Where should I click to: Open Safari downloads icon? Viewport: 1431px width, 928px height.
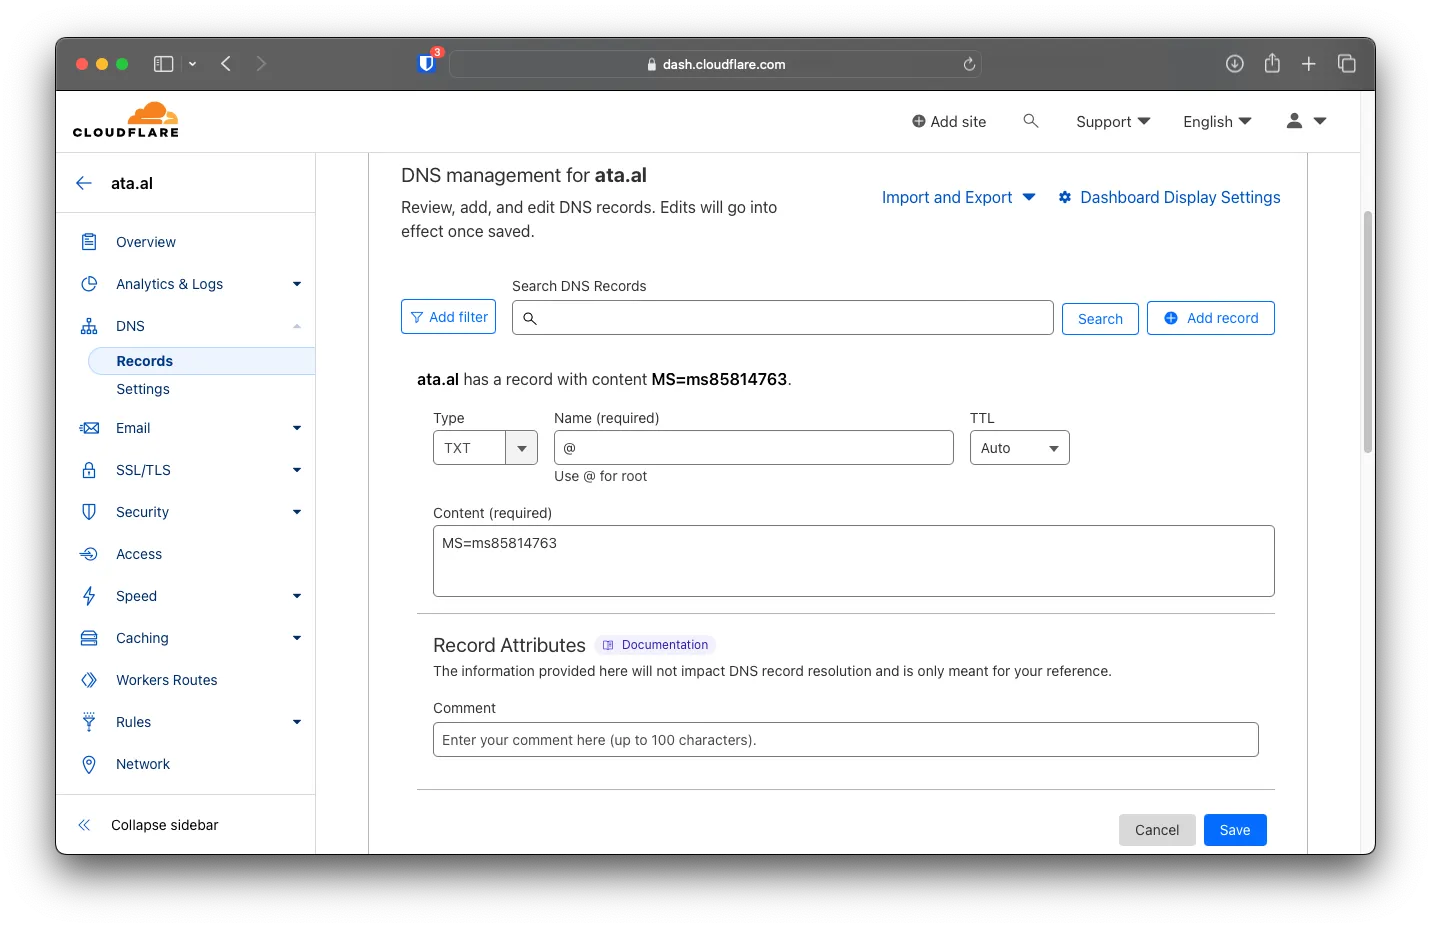coord(1235,64)
